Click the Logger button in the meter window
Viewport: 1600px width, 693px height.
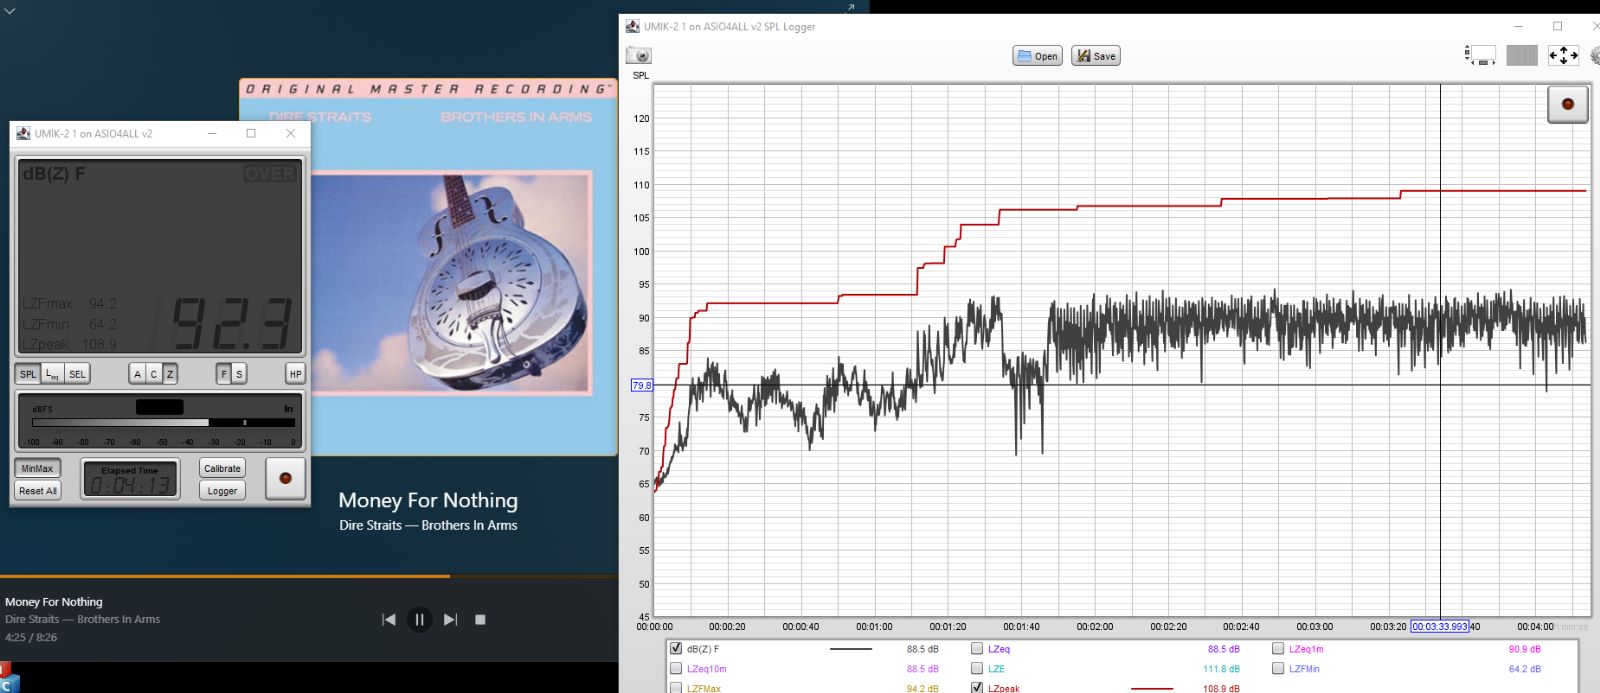pos(222,491)
